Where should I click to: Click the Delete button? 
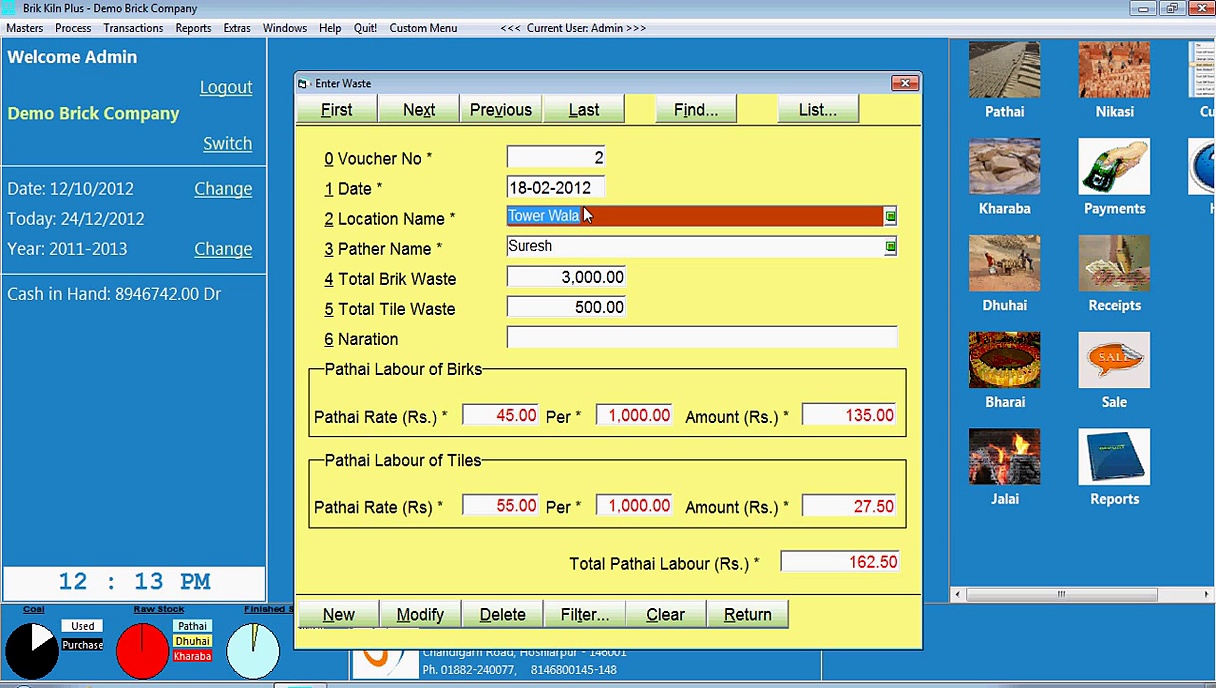(502, 614)
